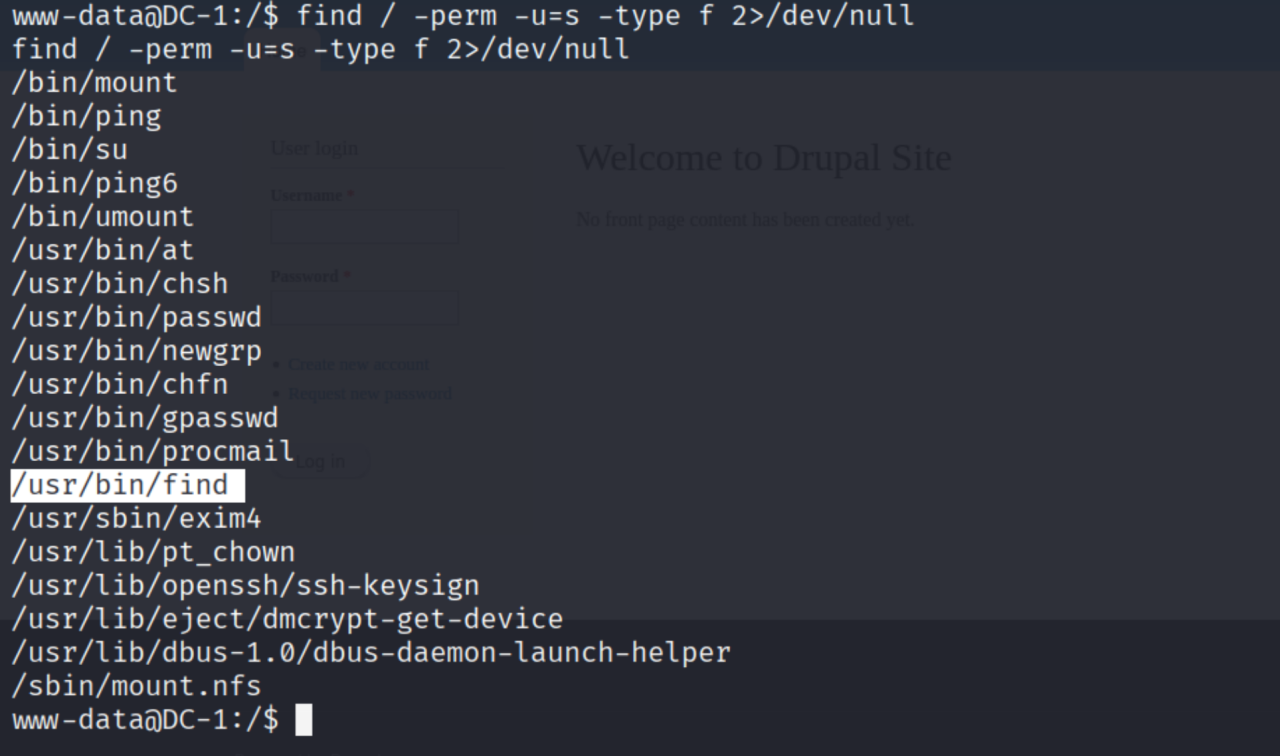Click the dmcrypt-get-device path line

pos(287,620)
